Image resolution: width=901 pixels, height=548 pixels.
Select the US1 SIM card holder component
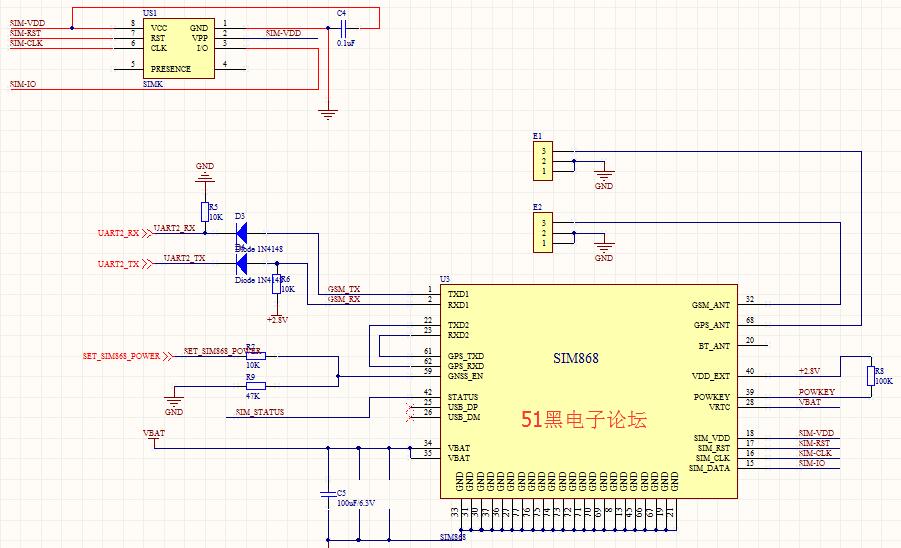(x=179, y=48)
